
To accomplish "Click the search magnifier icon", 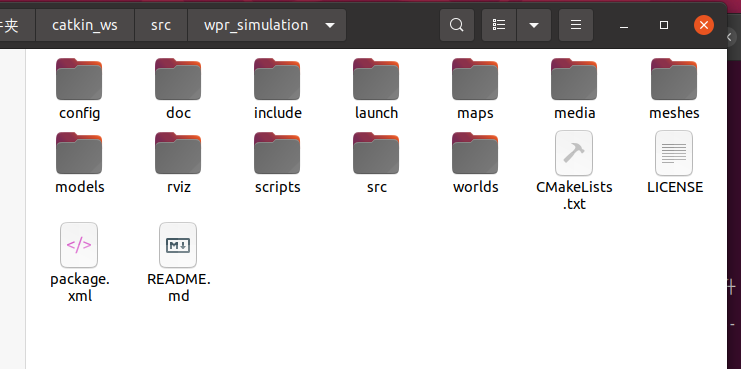I will (457, 25).
